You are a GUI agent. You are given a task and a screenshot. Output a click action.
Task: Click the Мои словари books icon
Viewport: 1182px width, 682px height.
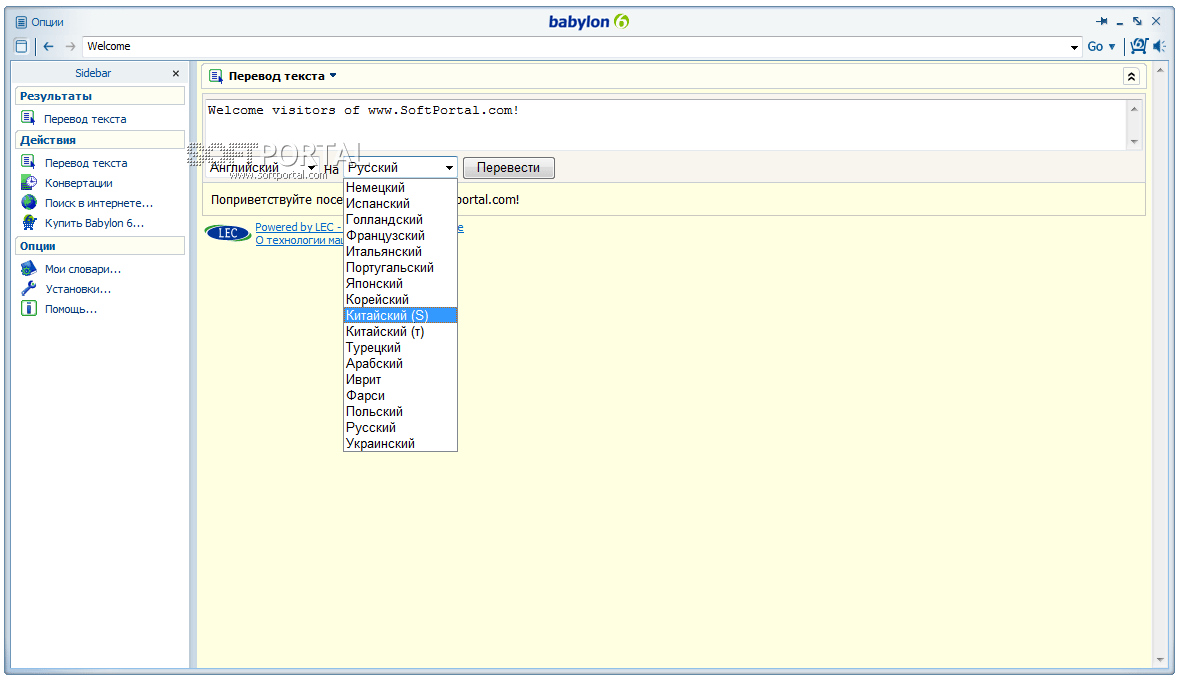coord(29,268)
